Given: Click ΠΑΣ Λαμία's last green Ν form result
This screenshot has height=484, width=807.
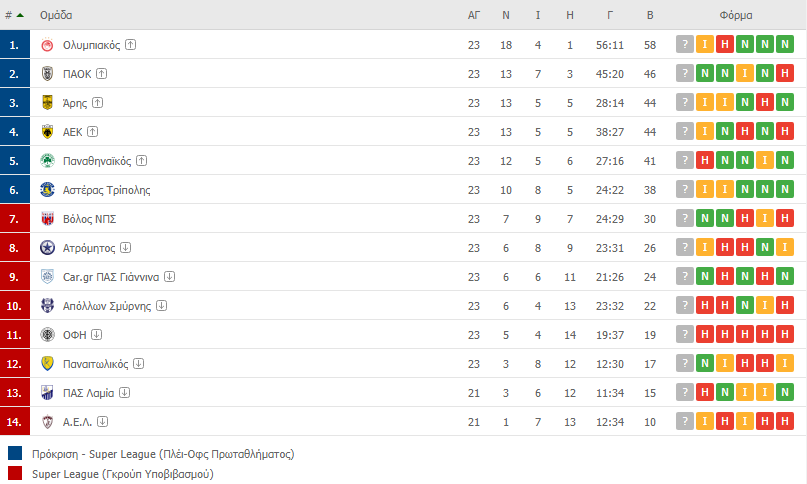Looking at the screenshot, I should (785, 392).
